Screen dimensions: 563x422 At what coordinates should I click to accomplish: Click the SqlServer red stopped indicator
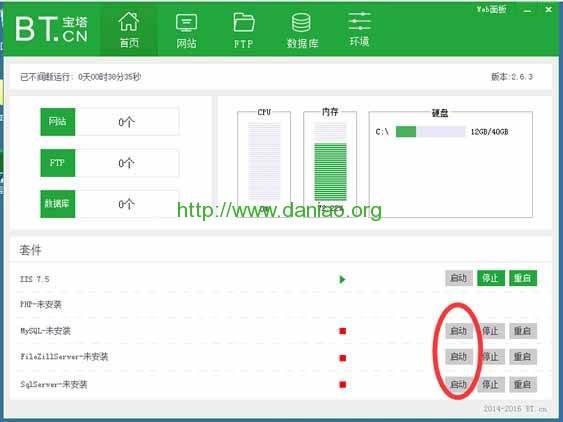343,385
